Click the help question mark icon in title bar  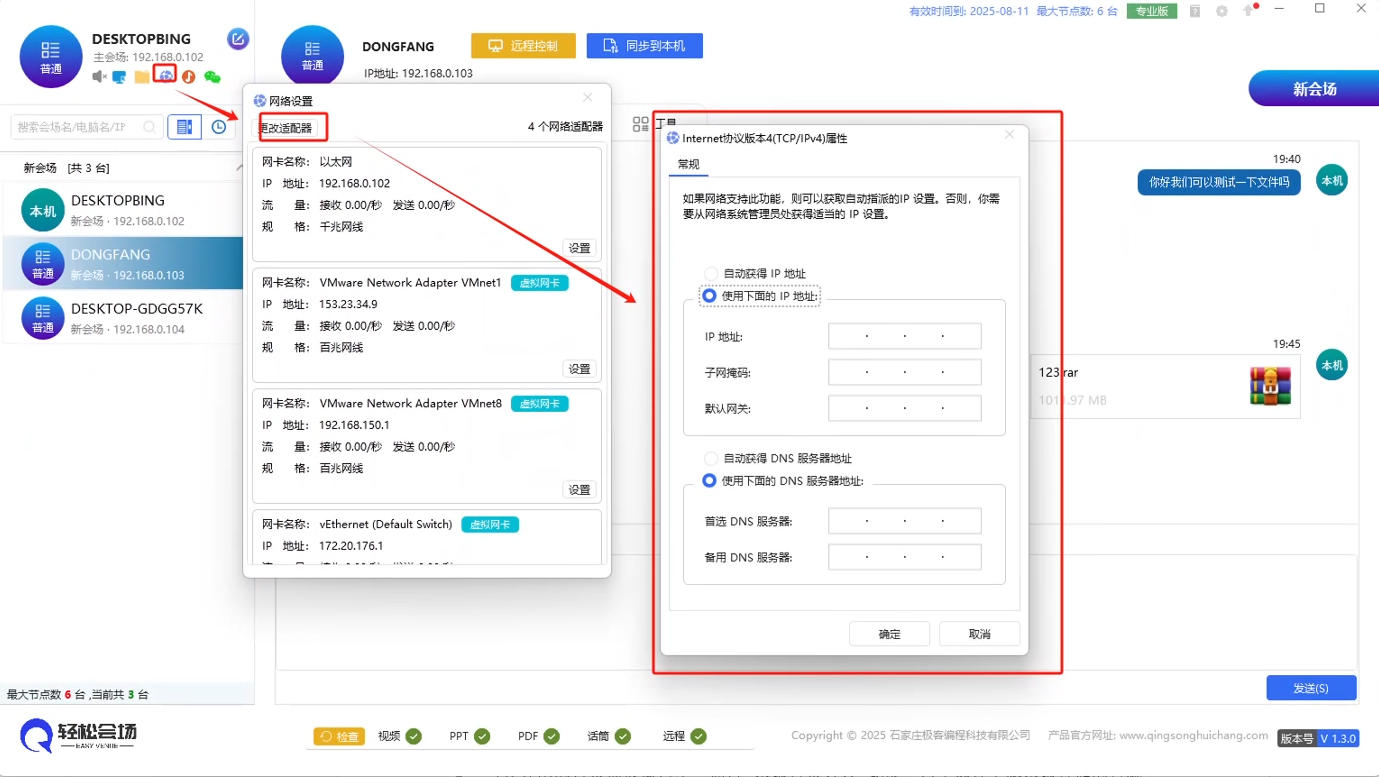click(1195, 11)
